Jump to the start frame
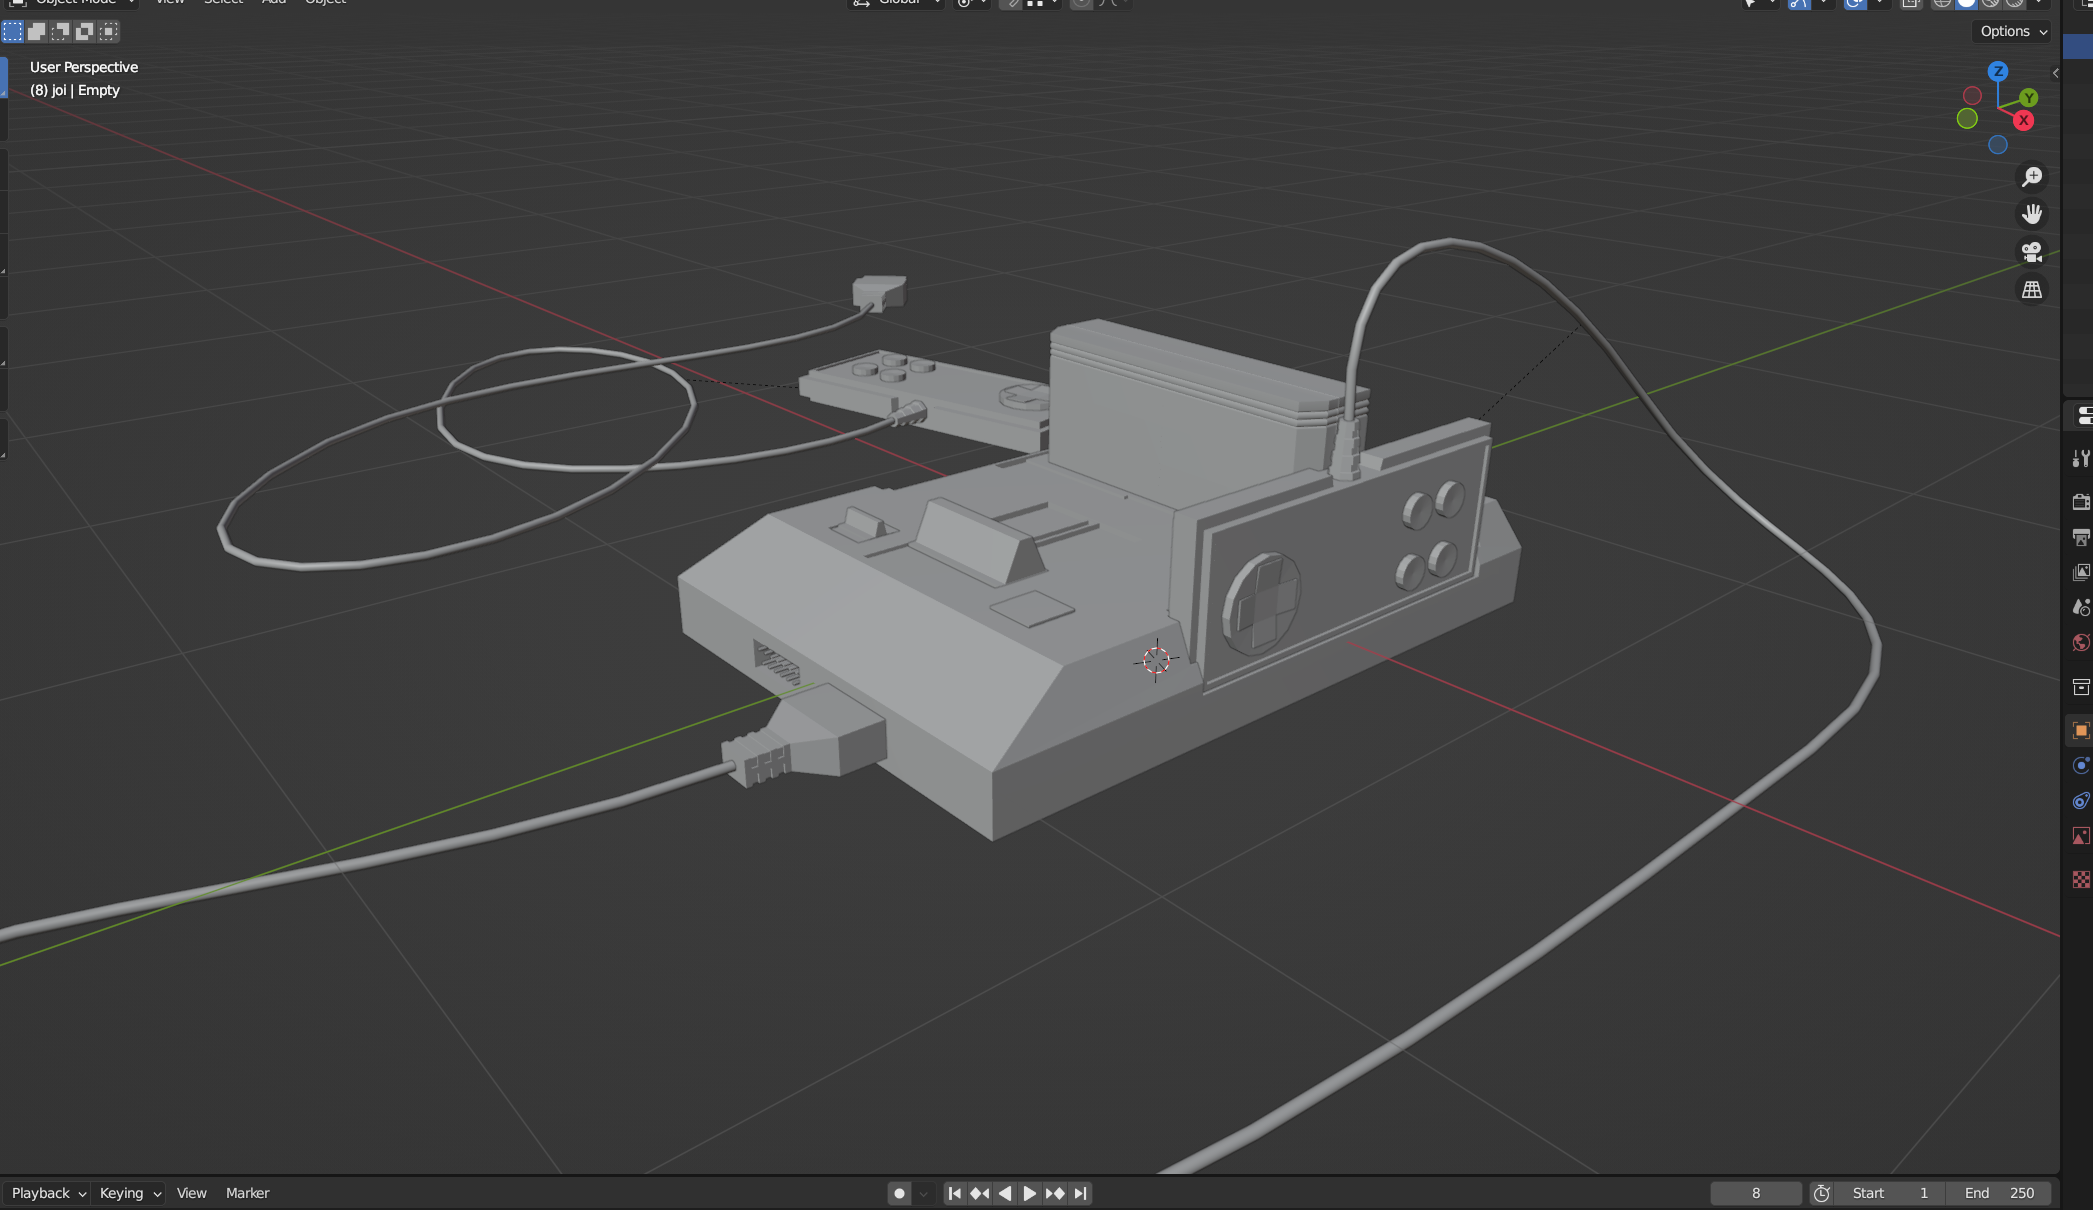 954,1193
